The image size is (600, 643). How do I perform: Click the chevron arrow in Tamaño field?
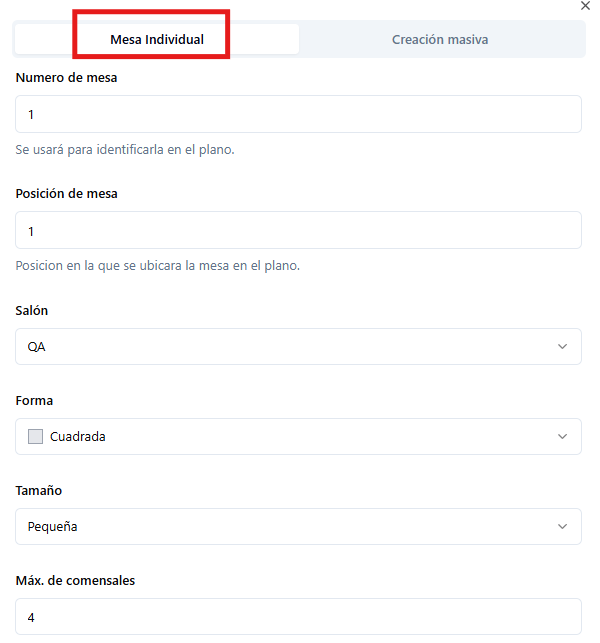point(562,527)
